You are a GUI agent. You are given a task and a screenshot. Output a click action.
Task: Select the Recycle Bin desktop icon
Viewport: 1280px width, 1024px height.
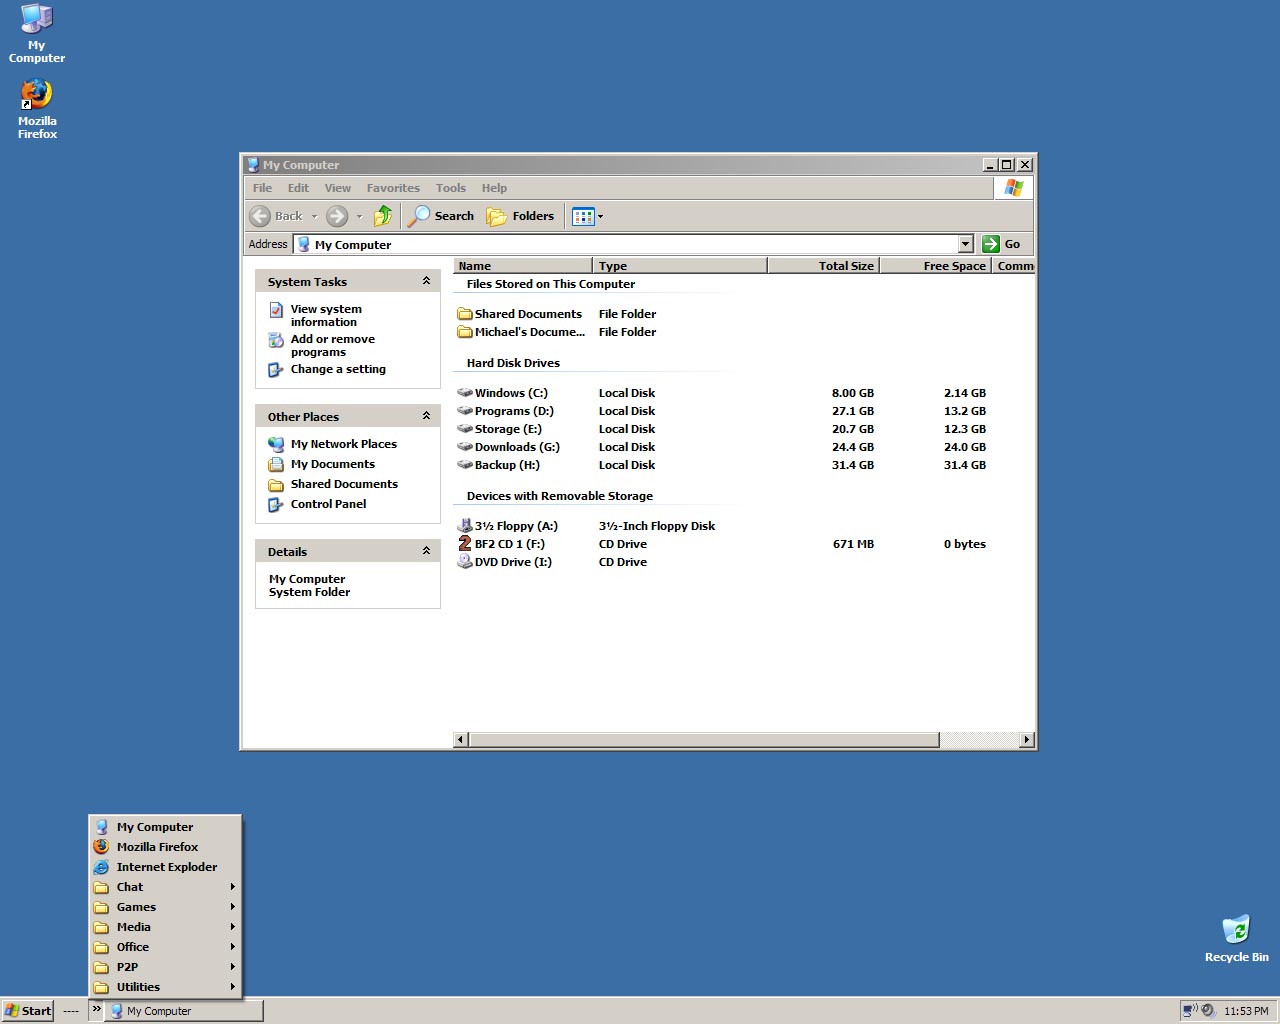coord(1236,930)
